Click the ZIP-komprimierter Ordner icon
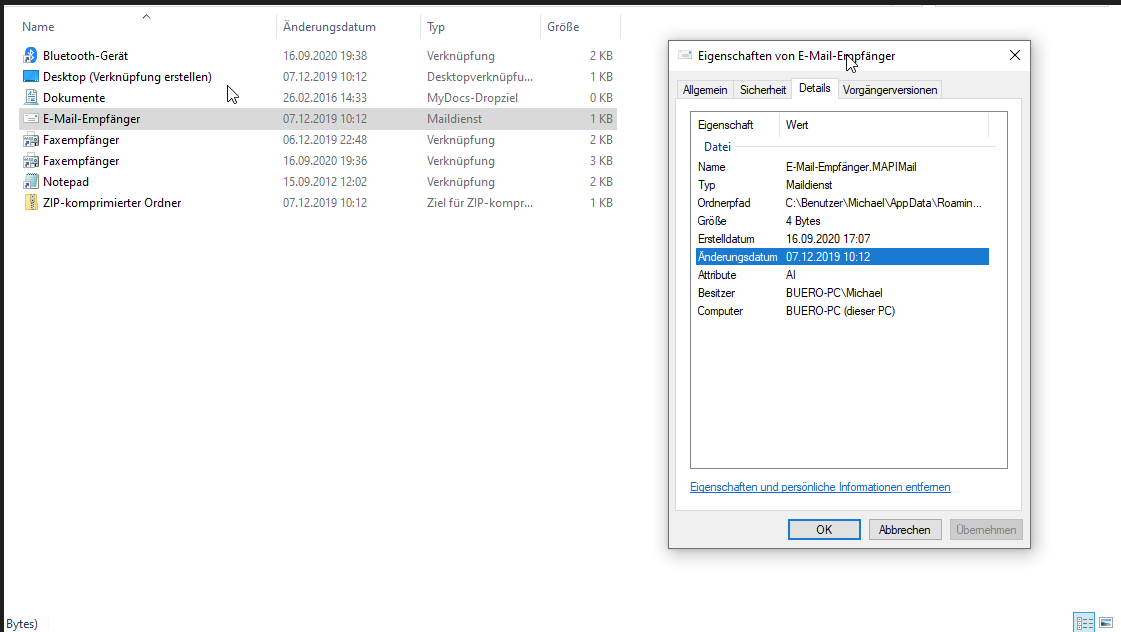Screen dimensions: 1121x632 click(30, 202)
